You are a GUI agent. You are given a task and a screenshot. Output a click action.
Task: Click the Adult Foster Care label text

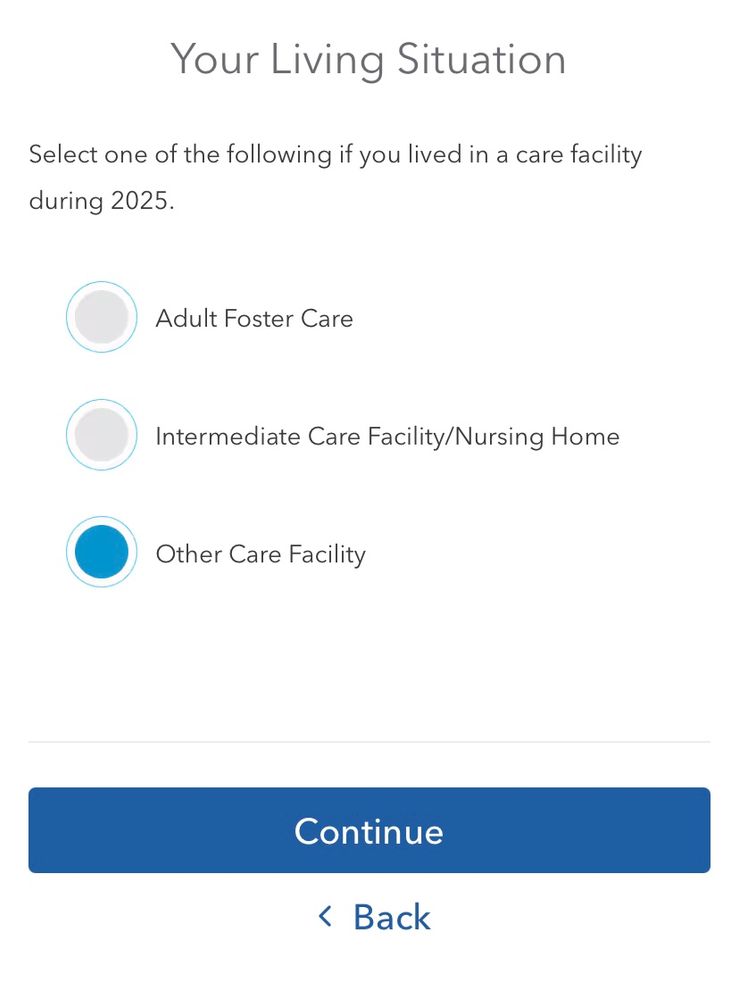point(254,319)
